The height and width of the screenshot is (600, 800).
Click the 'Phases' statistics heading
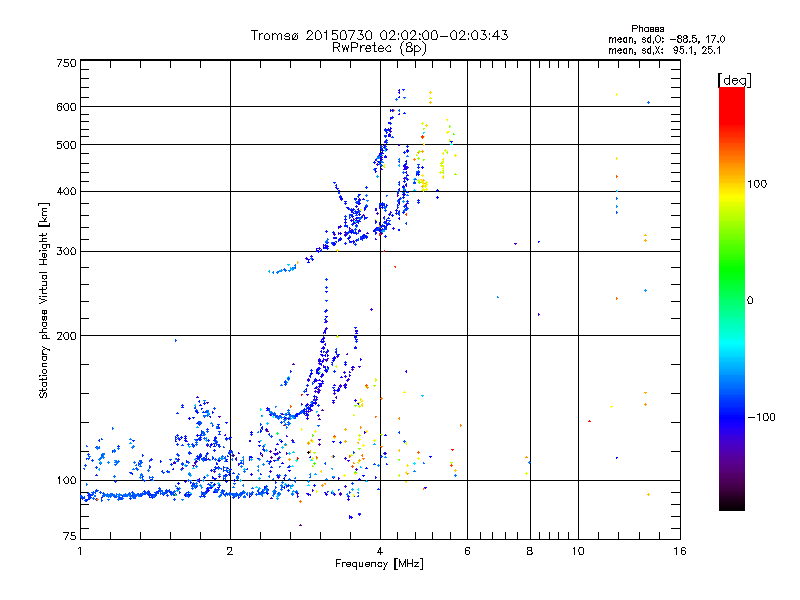tap(647, 29)
